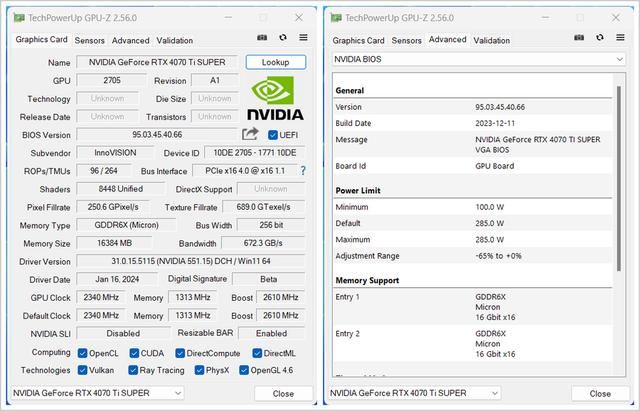
Task: Select Advanced tab in right window
Action: click(x=447, y=40)
